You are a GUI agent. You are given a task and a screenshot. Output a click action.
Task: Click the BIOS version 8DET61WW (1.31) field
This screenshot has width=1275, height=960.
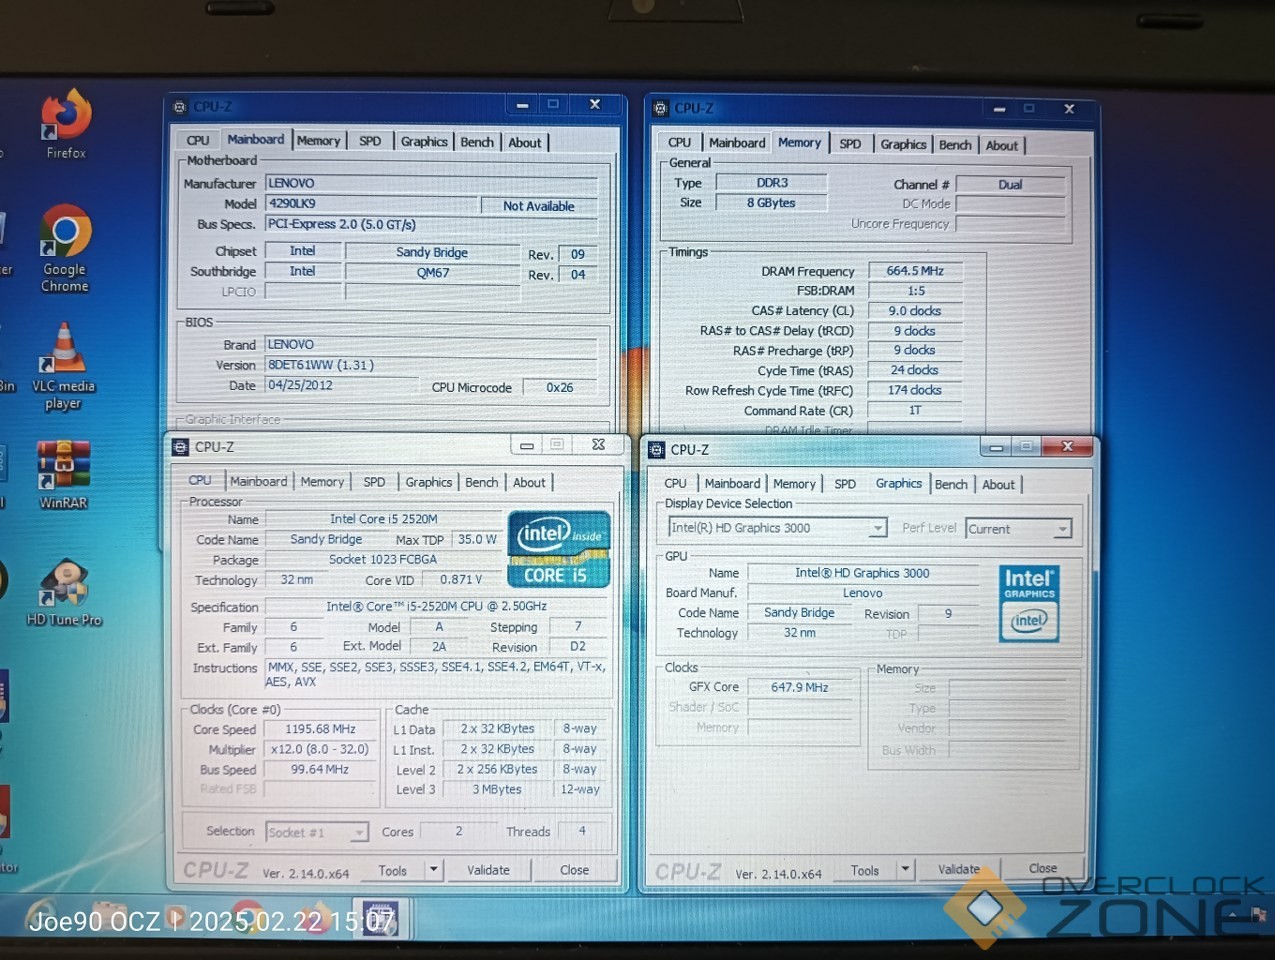coord(431,365)
